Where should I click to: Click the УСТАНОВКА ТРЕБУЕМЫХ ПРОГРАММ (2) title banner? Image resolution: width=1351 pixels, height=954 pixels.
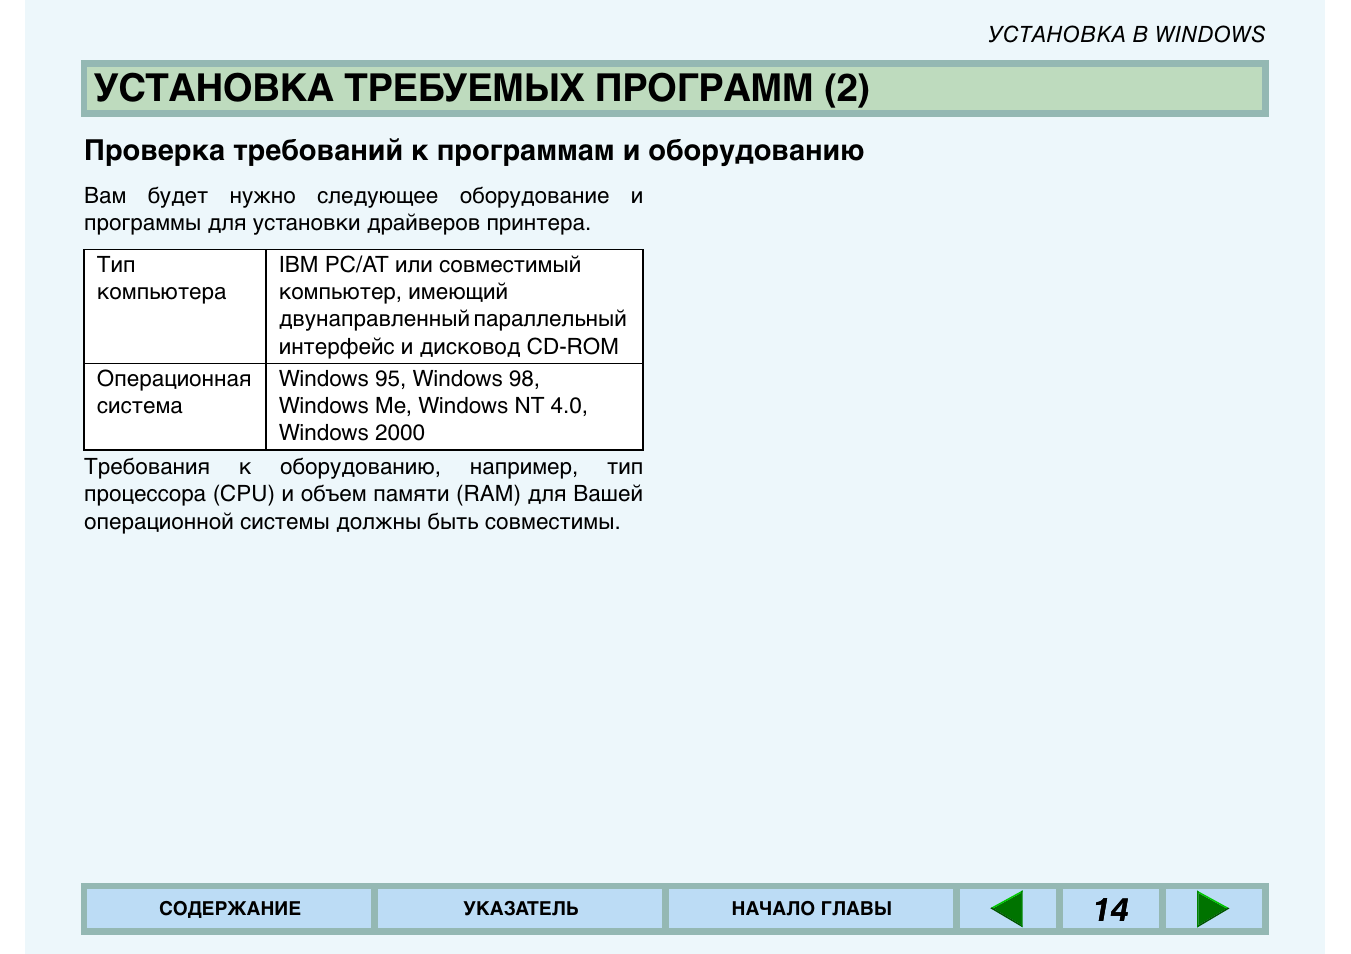point(481,88)
